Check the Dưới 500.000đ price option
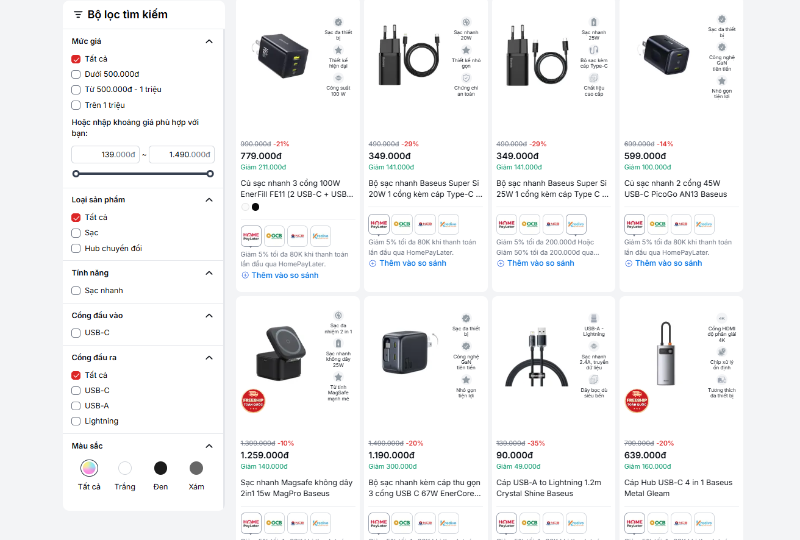Screen dimensions: 800x540 76,75
